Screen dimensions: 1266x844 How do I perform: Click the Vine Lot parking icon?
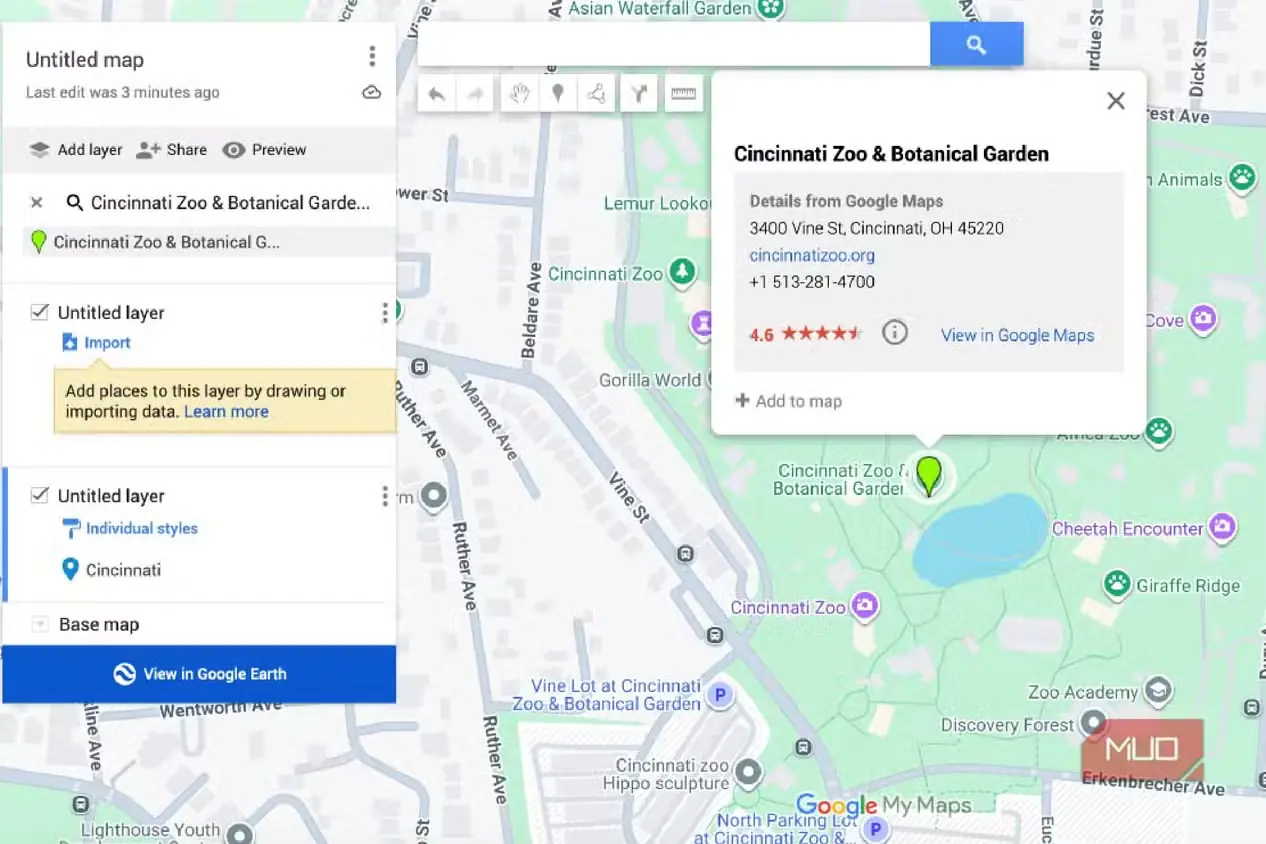(x=719, y=694)
